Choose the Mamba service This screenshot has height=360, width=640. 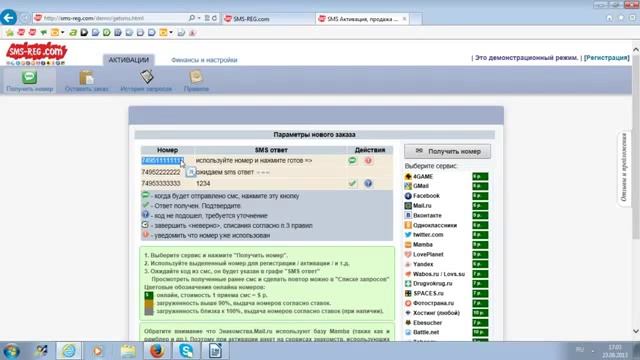[x=422, y=244]
